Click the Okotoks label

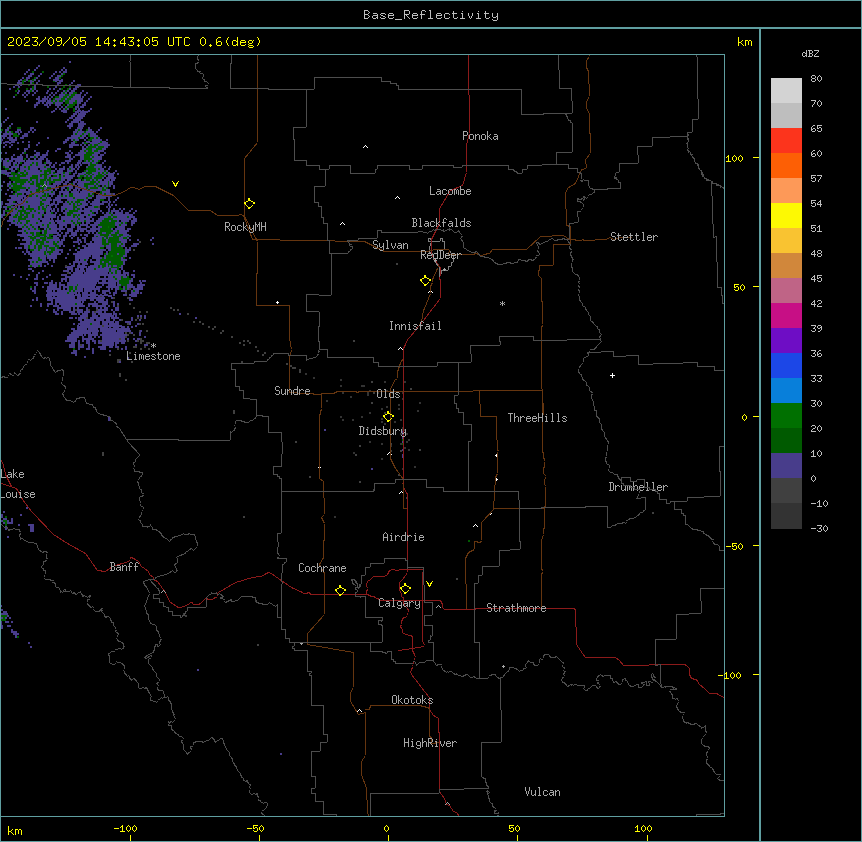[412, 700]
